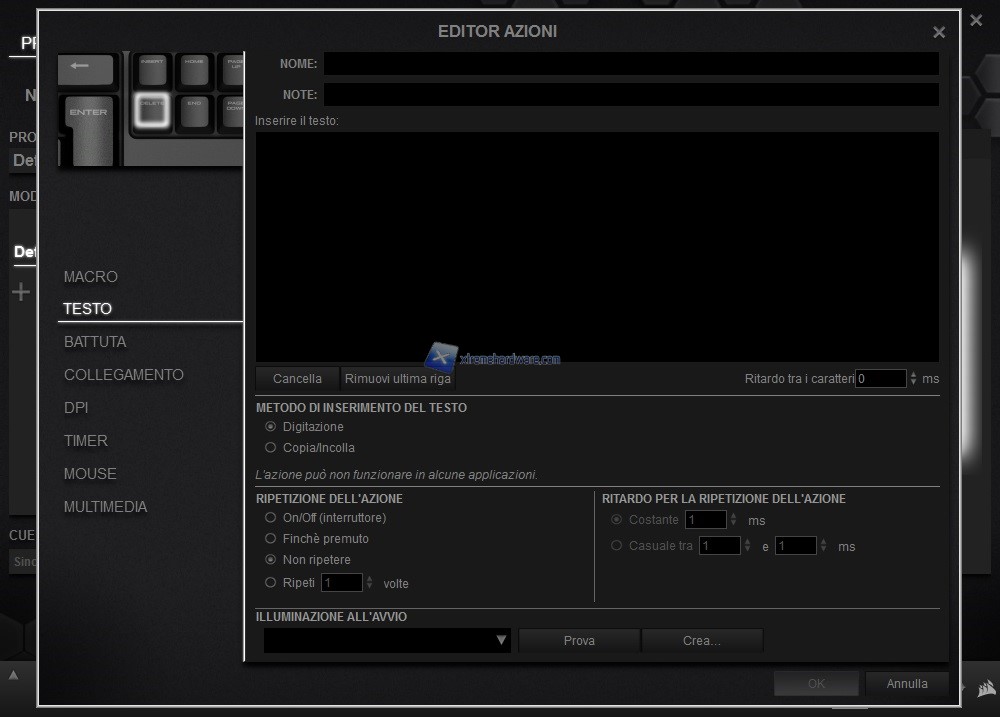The height and width of the screenshot is (717, 1001).
Task: Click the highlighted Delete key on keyboard image
Action: click(x=152, y=111)
